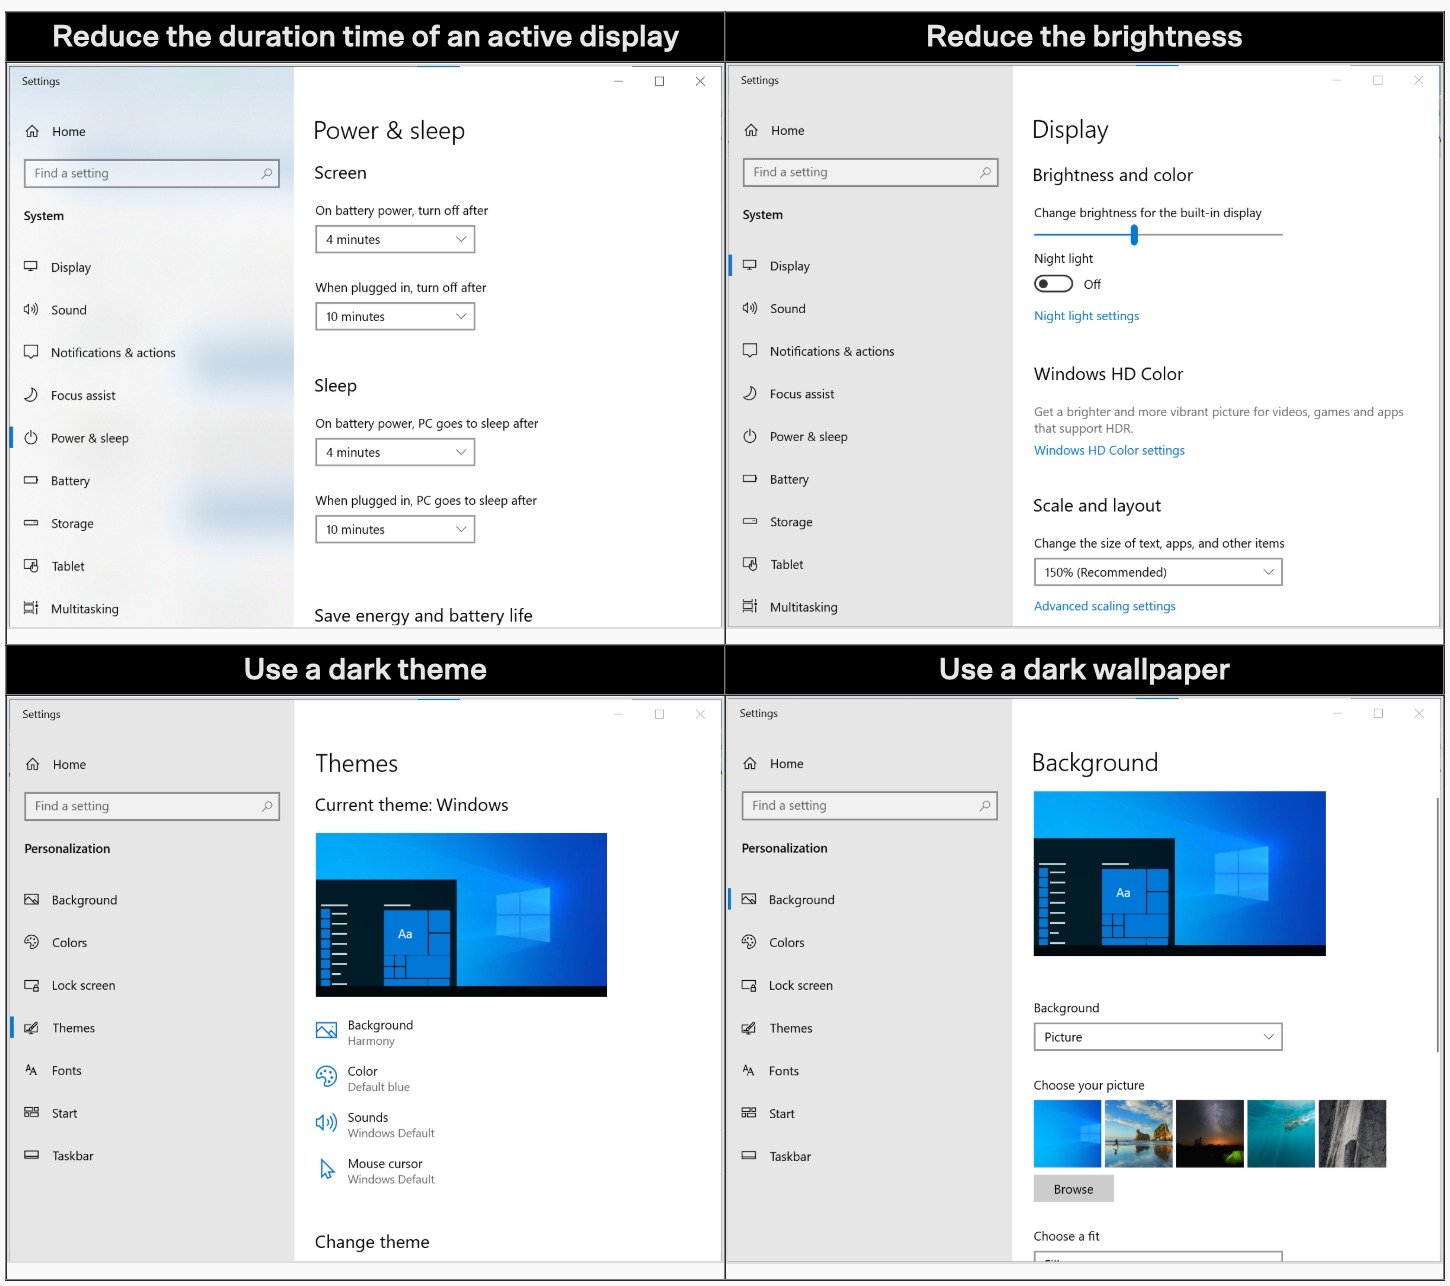Open the 'On battery power, turn off after' screen dropdown
The height and width of the screenshot is (1286, 1450).
[x=395, y=240]
